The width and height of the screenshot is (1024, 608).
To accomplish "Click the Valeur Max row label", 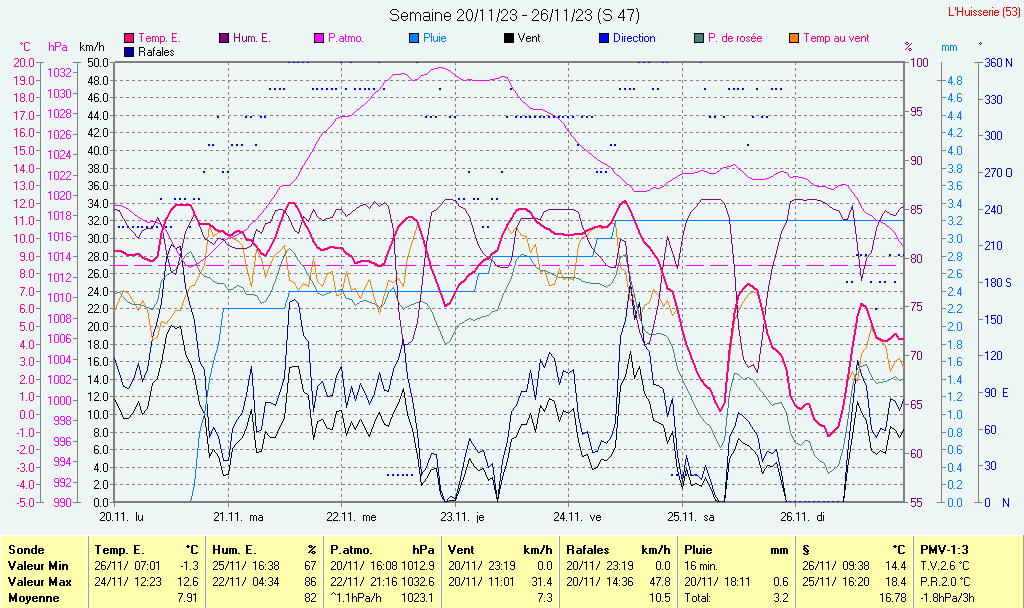I will 39,581.
